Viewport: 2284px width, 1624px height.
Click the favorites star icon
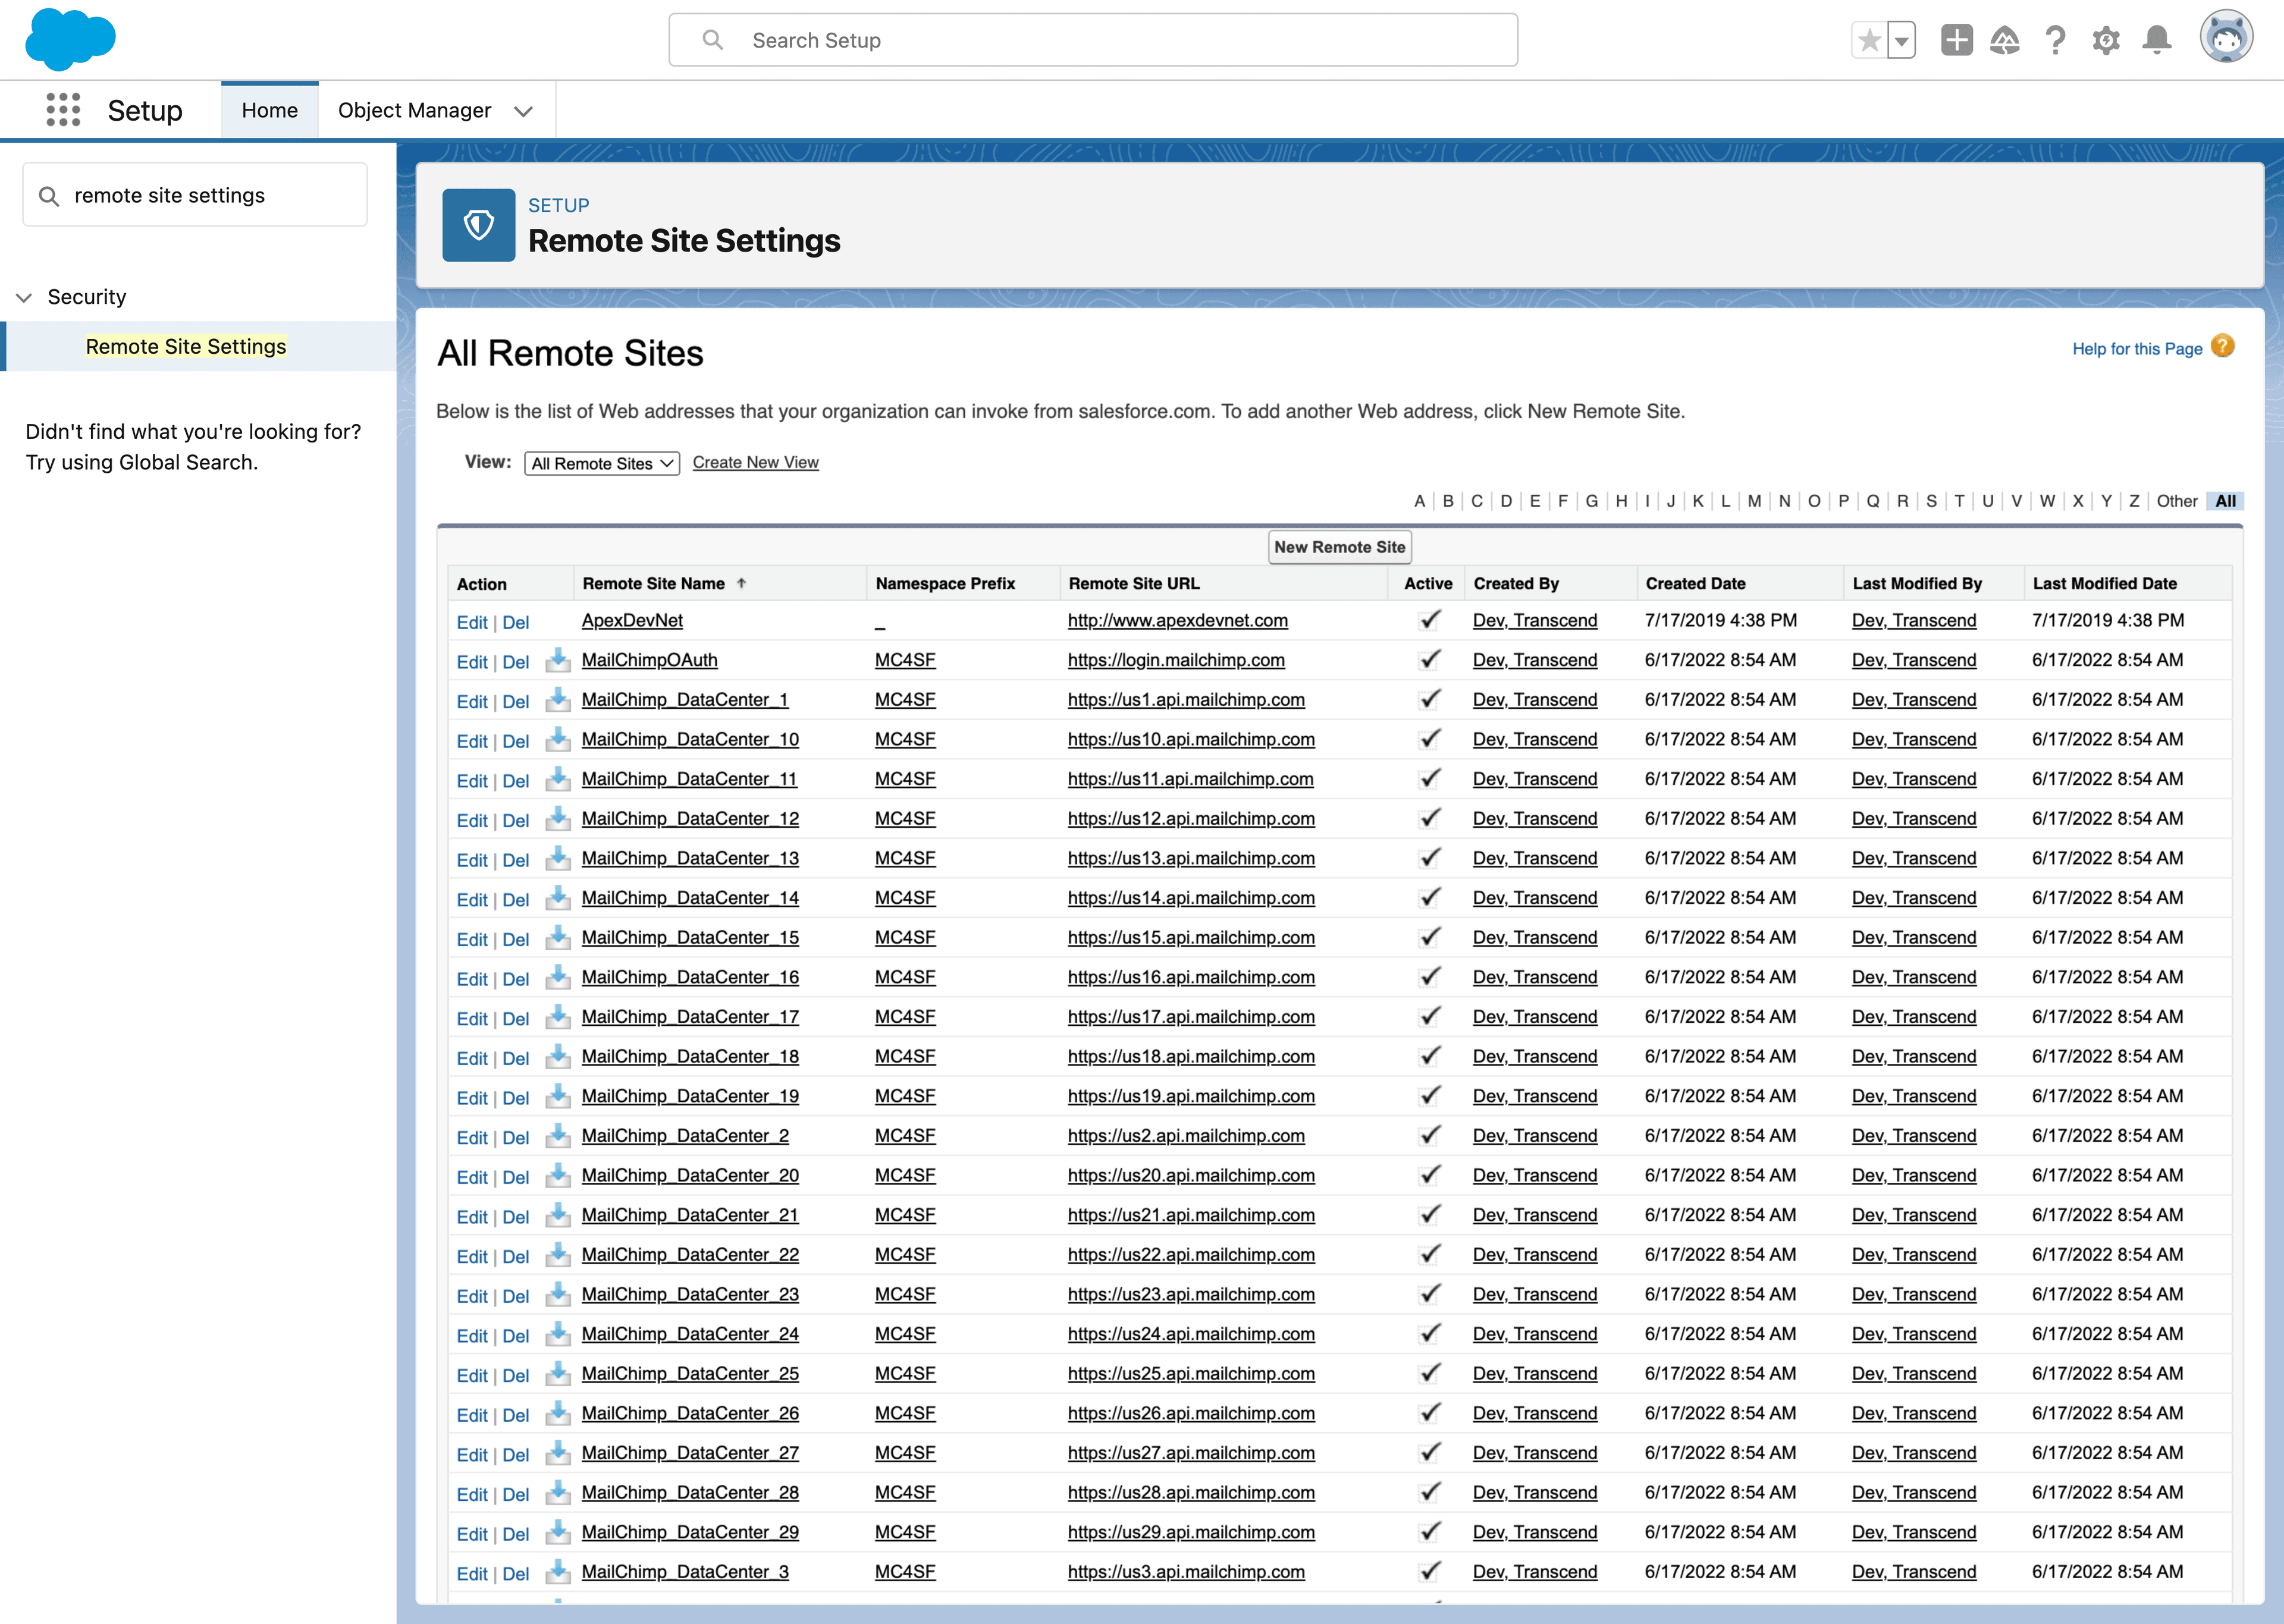click(x=1869, y=39)
